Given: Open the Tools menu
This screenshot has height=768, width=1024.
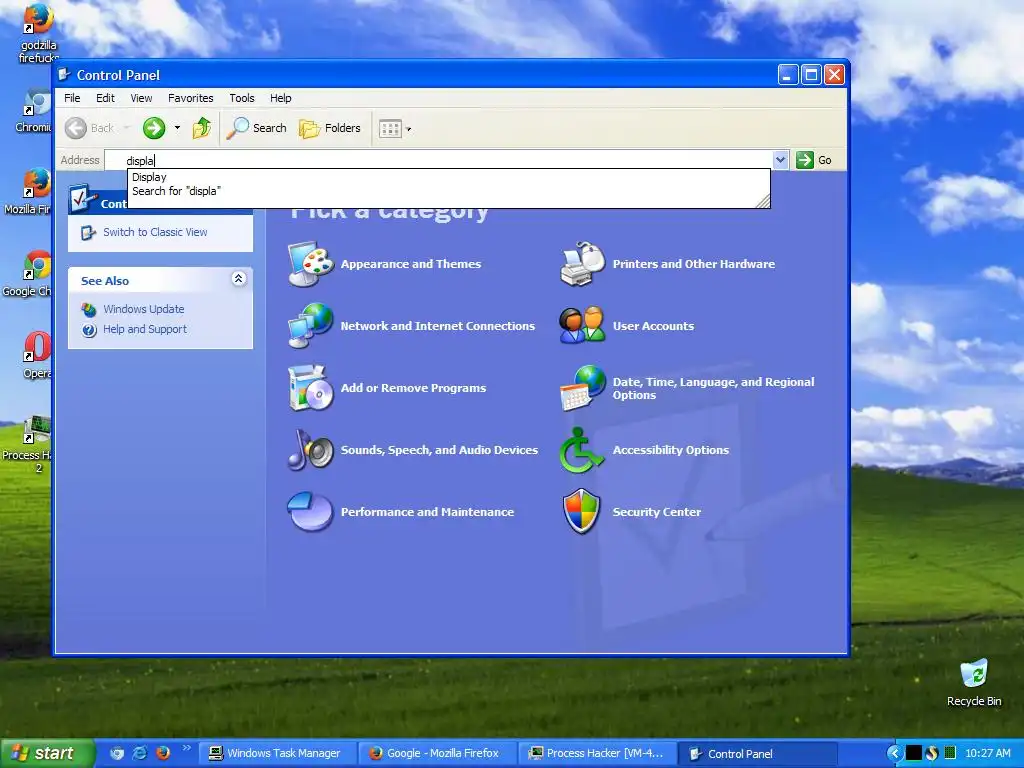Looking at the screenshot, I should 242,98.
